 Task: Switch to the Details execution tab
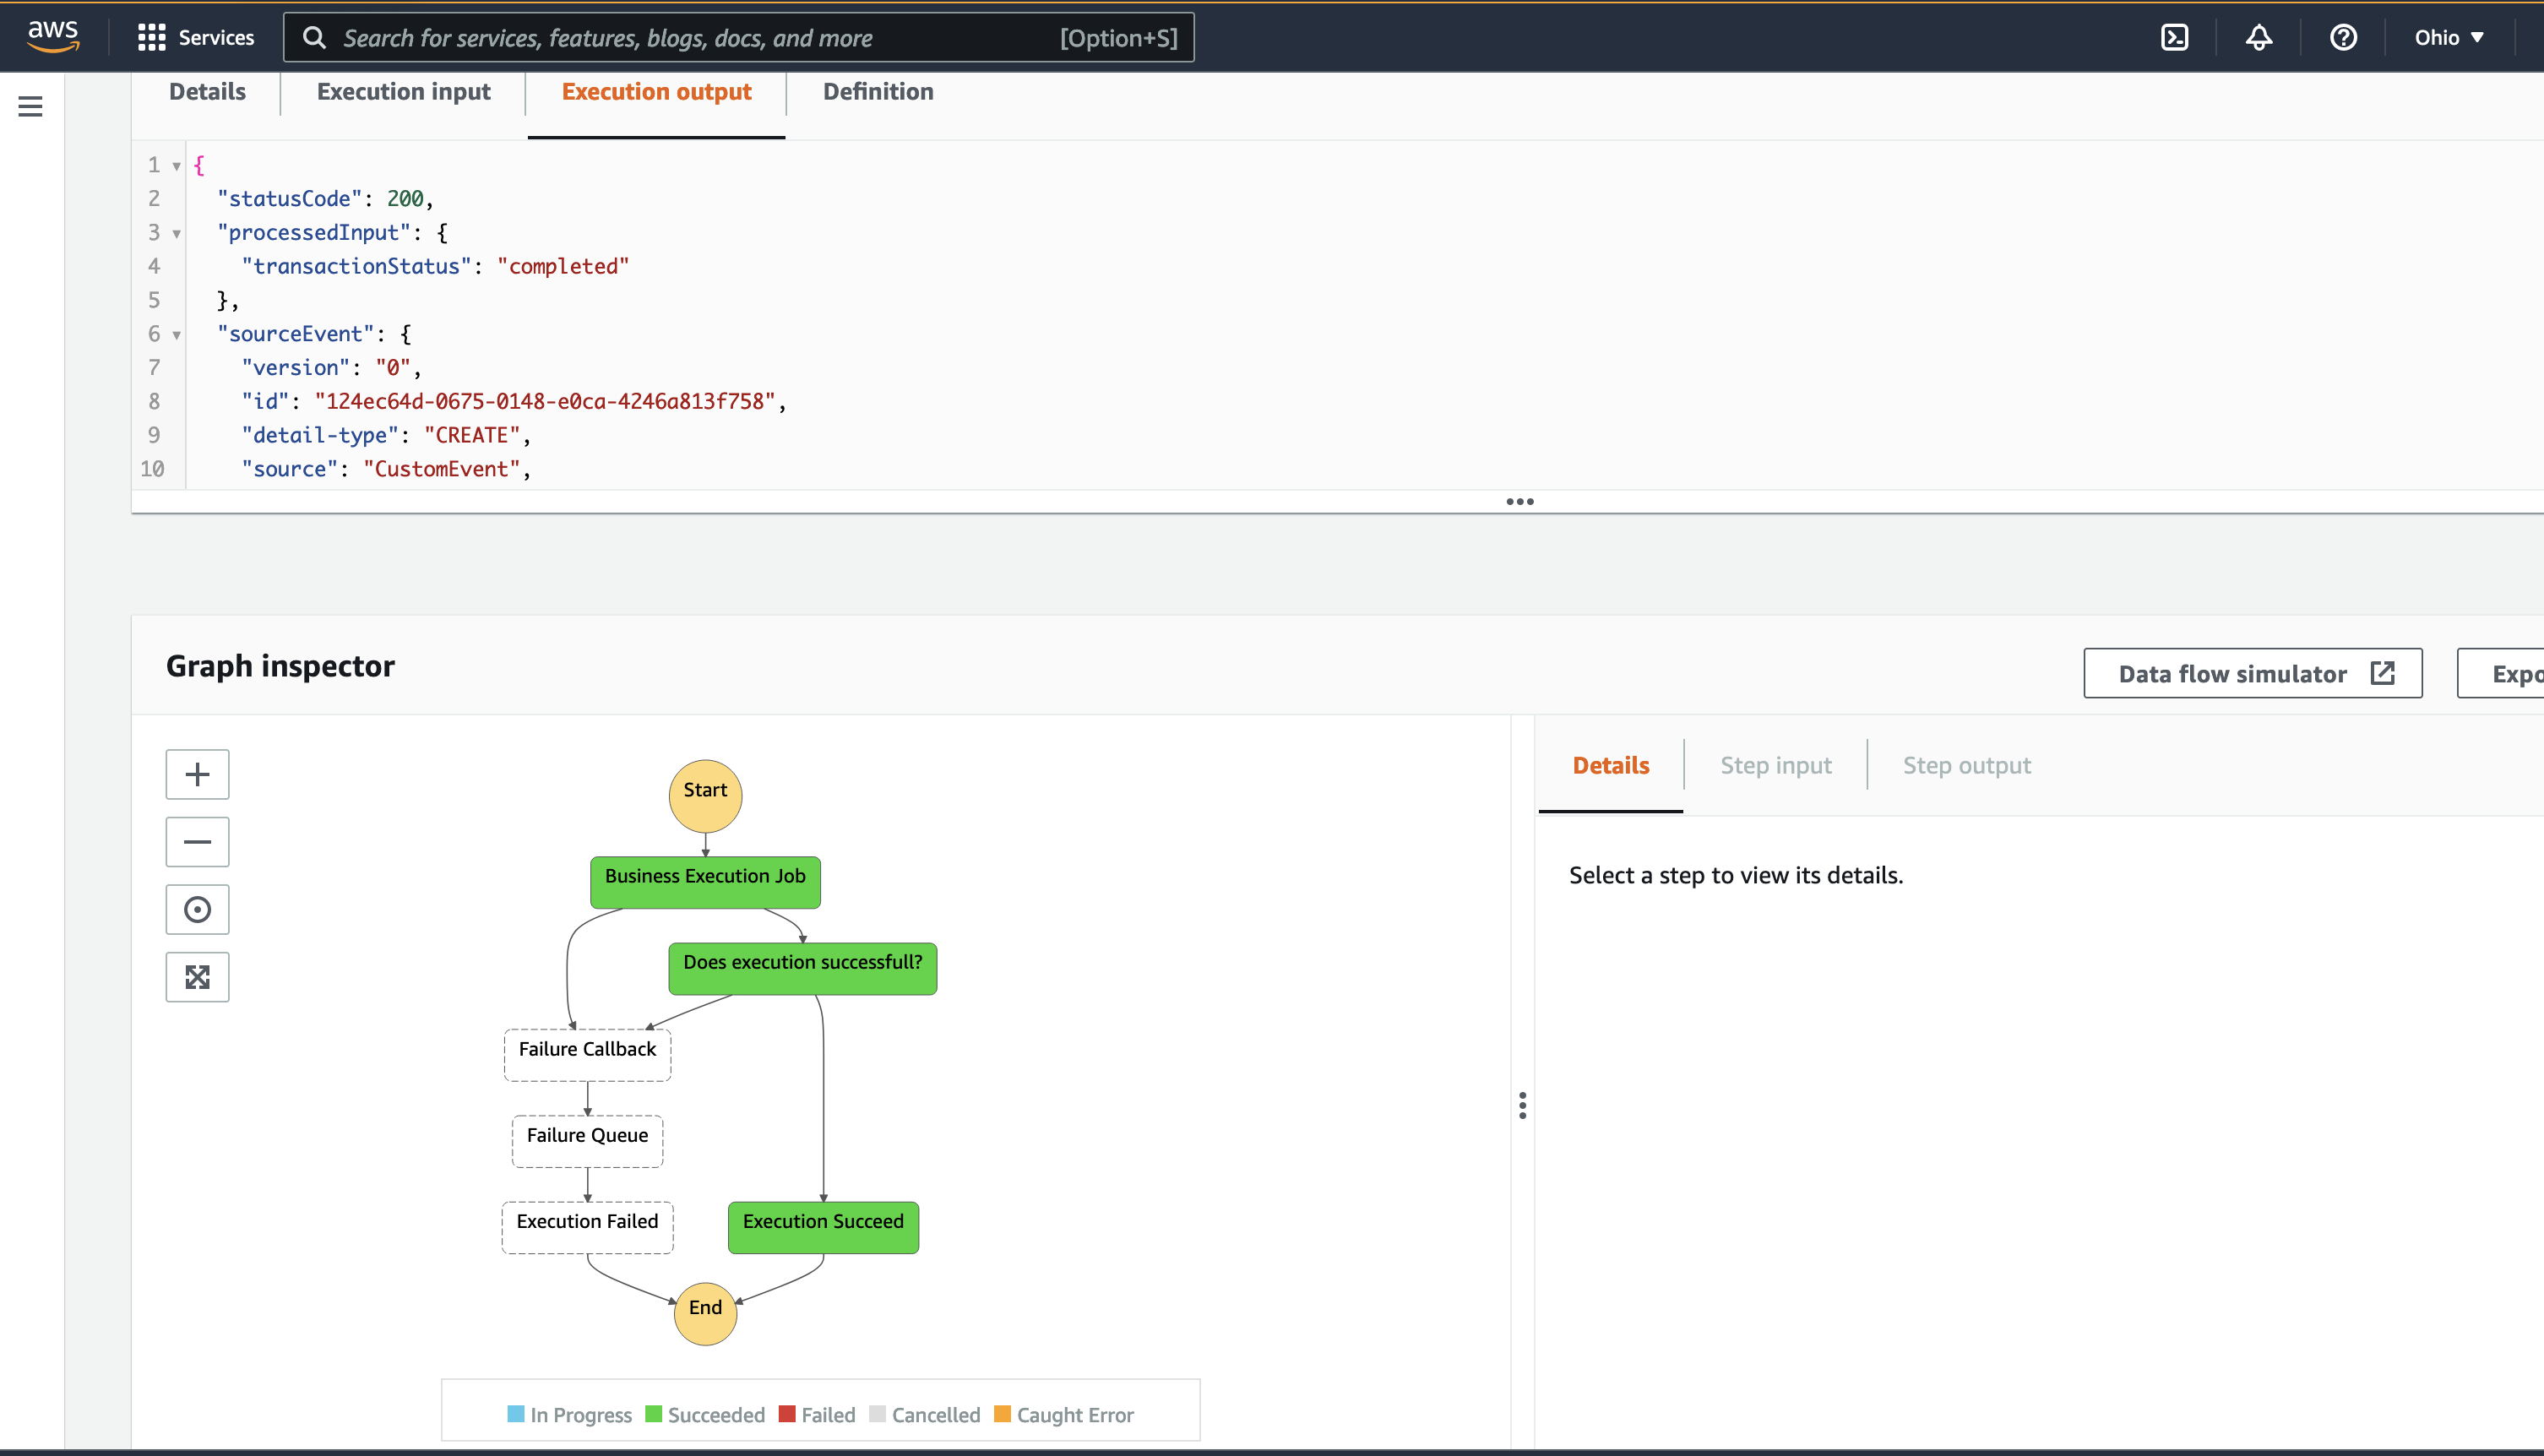pyautogui.click(x=207, y=92)
